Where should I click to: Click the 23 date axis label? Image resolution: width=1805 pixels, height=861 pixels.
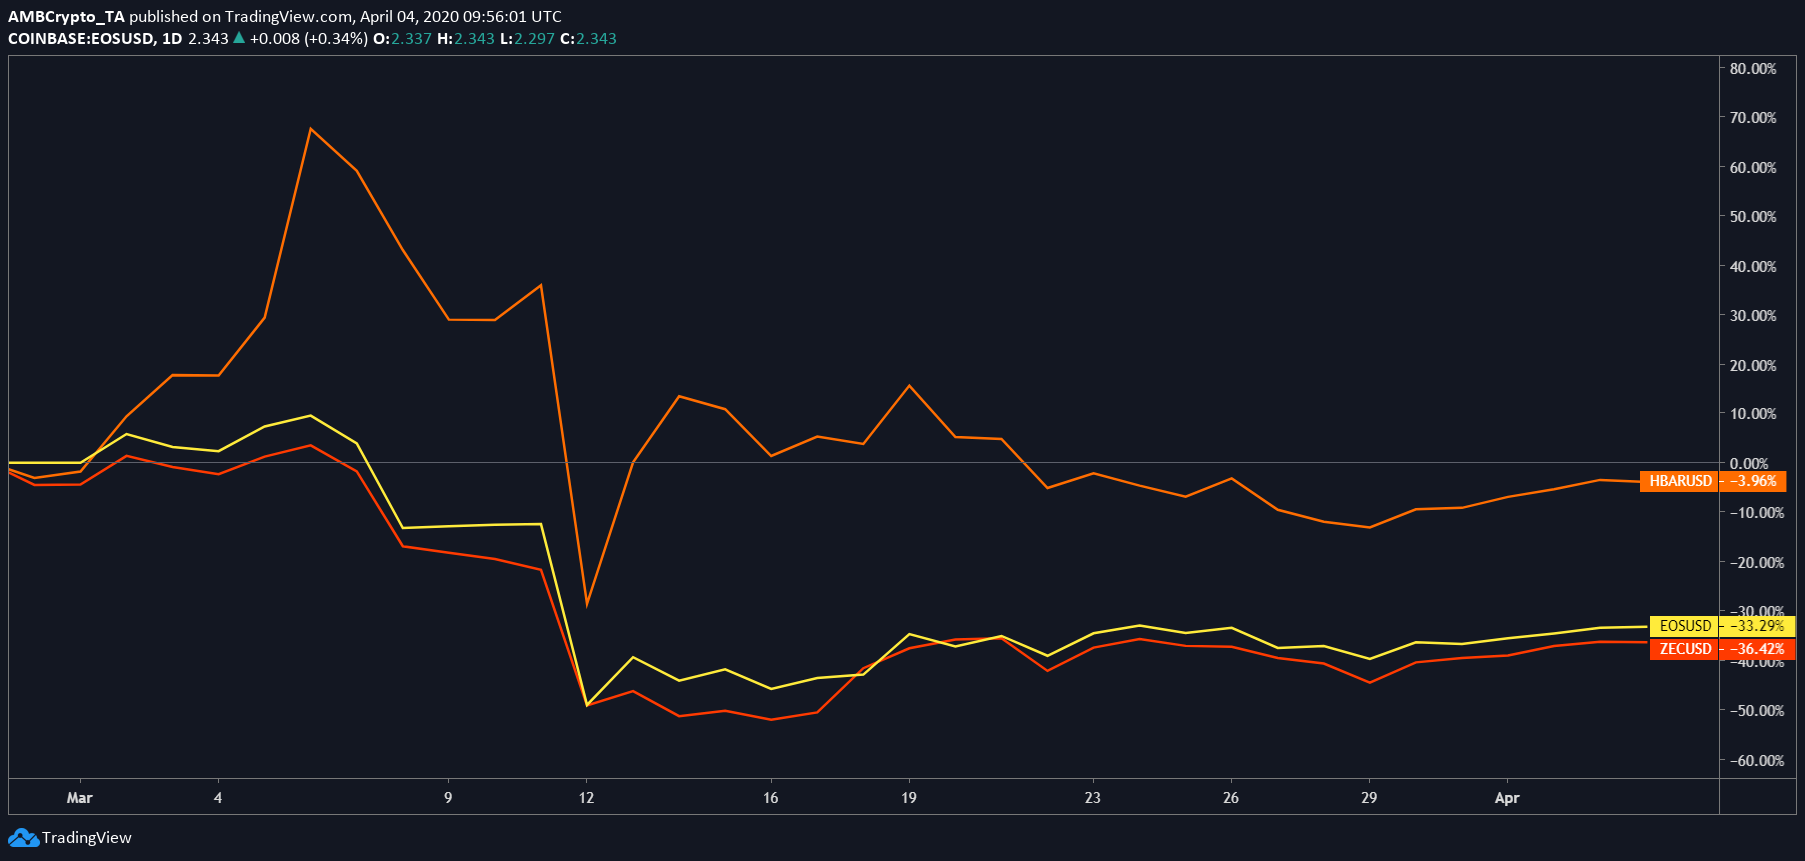pyautogui.click(x=1092, y=798)
